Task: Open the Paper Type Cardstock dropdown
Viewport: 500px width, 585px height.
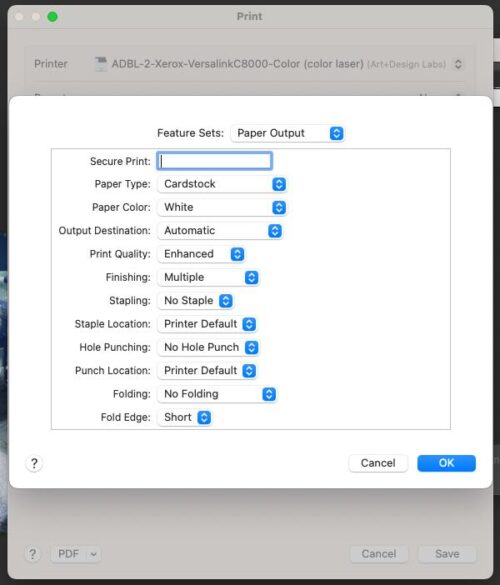Action: pos(222,184)
